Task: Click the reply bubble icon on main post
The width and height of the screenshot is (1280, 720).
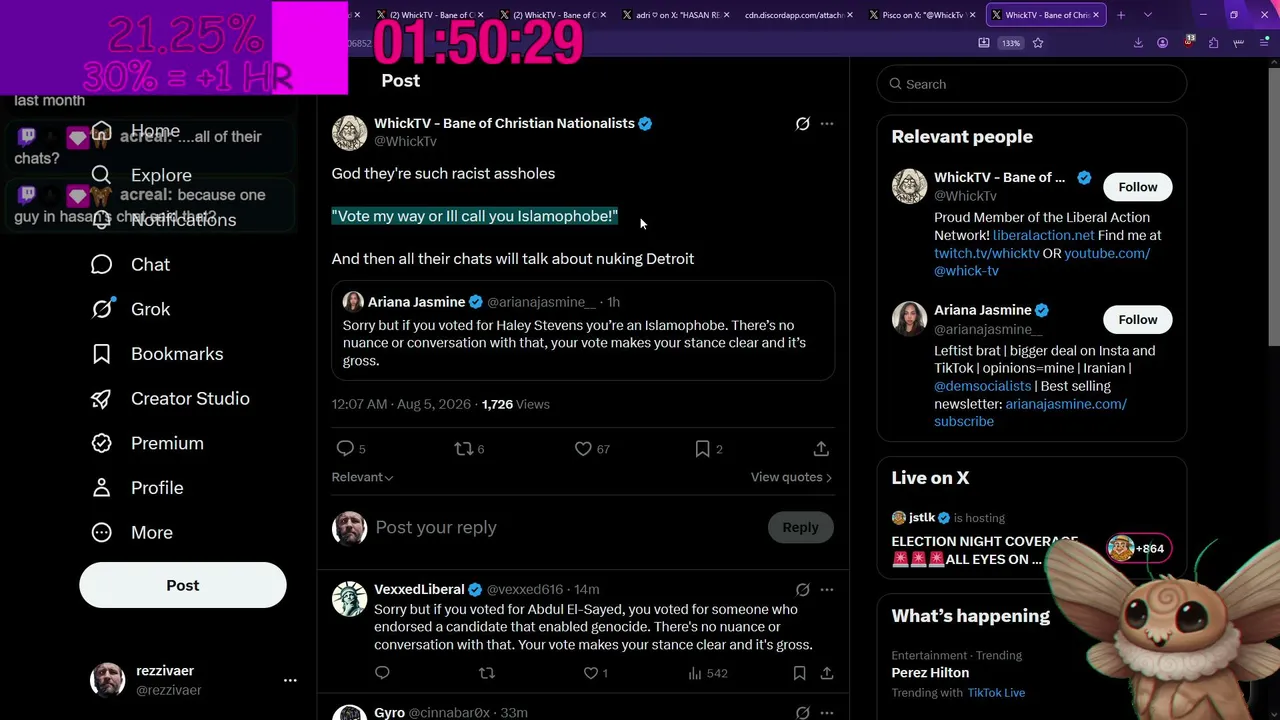Action: 345,449
